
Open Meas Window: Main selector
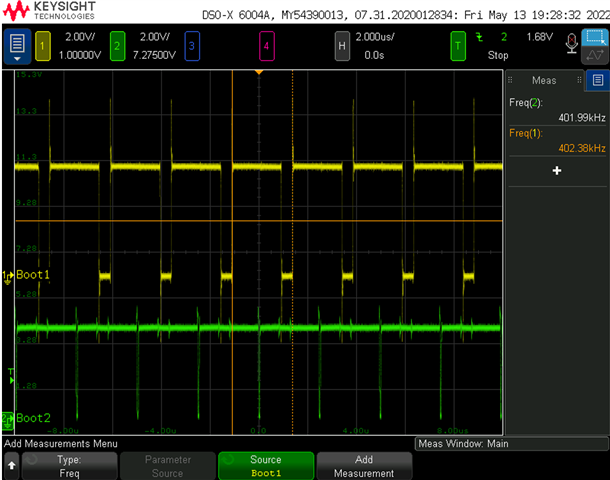tap(511, 444)
